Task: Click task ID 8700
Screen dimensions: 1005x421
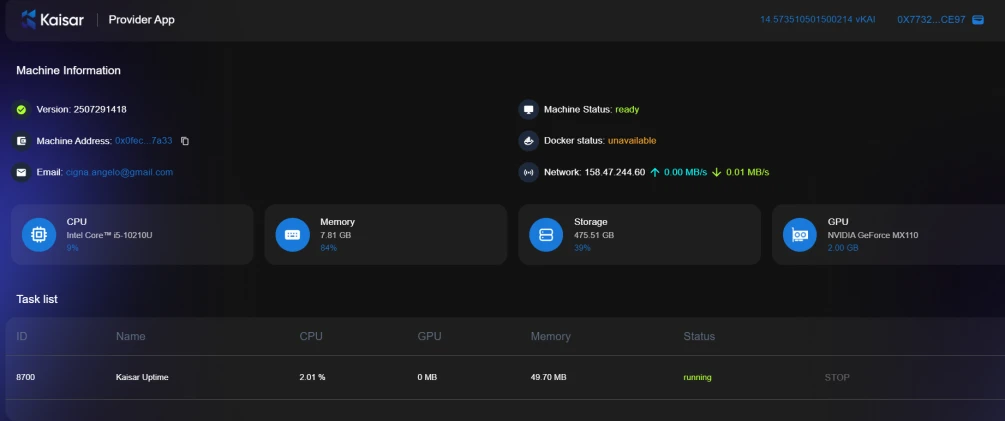Action: pos(26,377)
